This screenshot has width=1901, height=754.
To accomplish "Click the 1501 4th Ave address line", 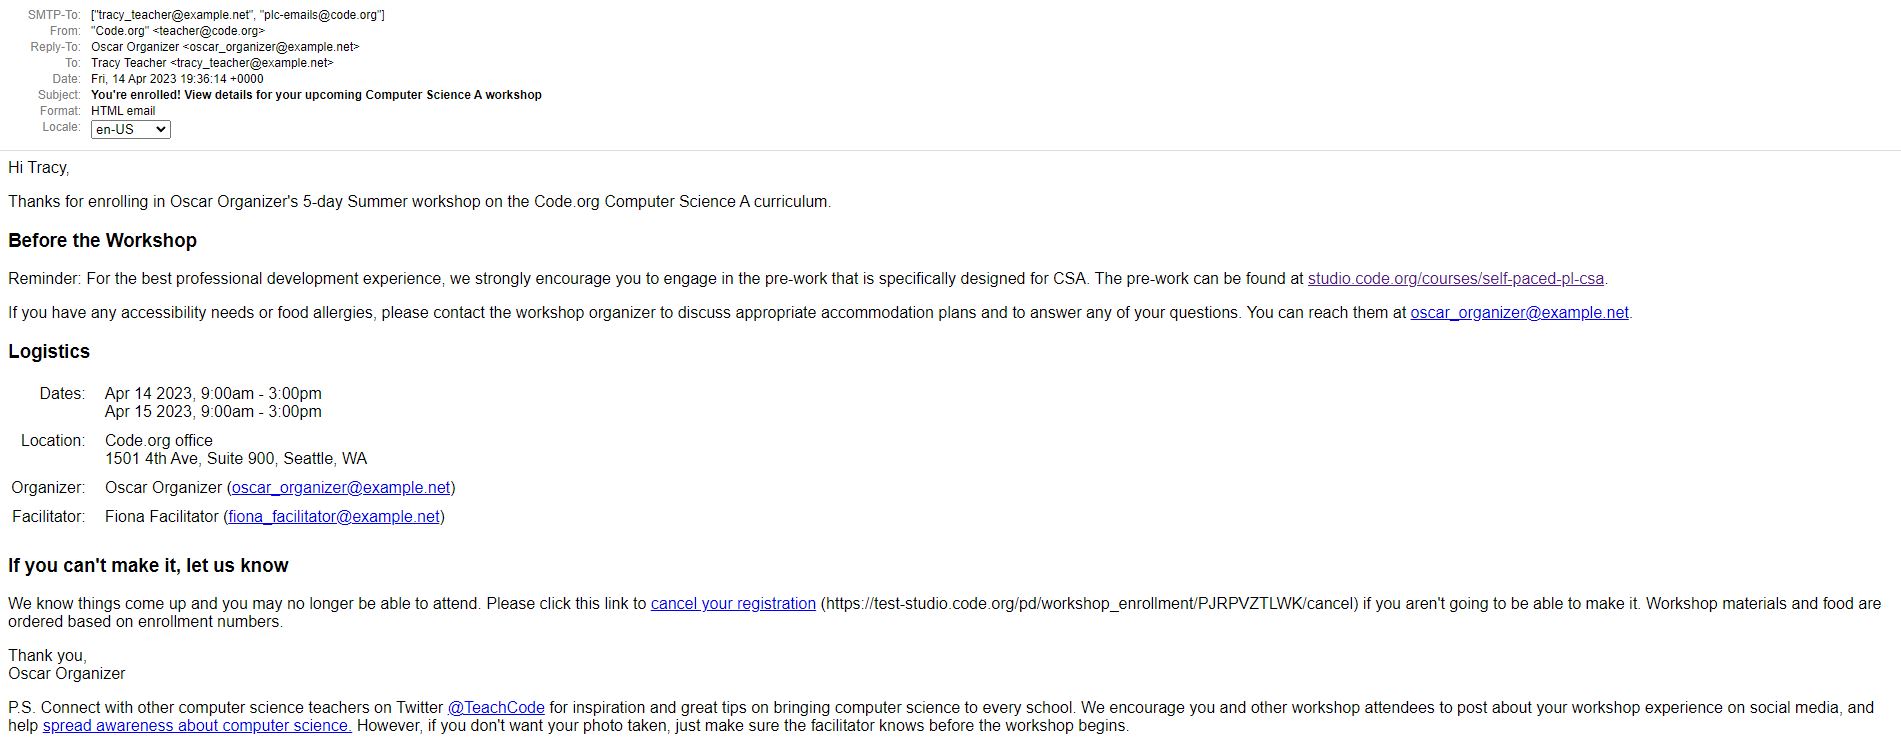I will [x=236, y=459].
